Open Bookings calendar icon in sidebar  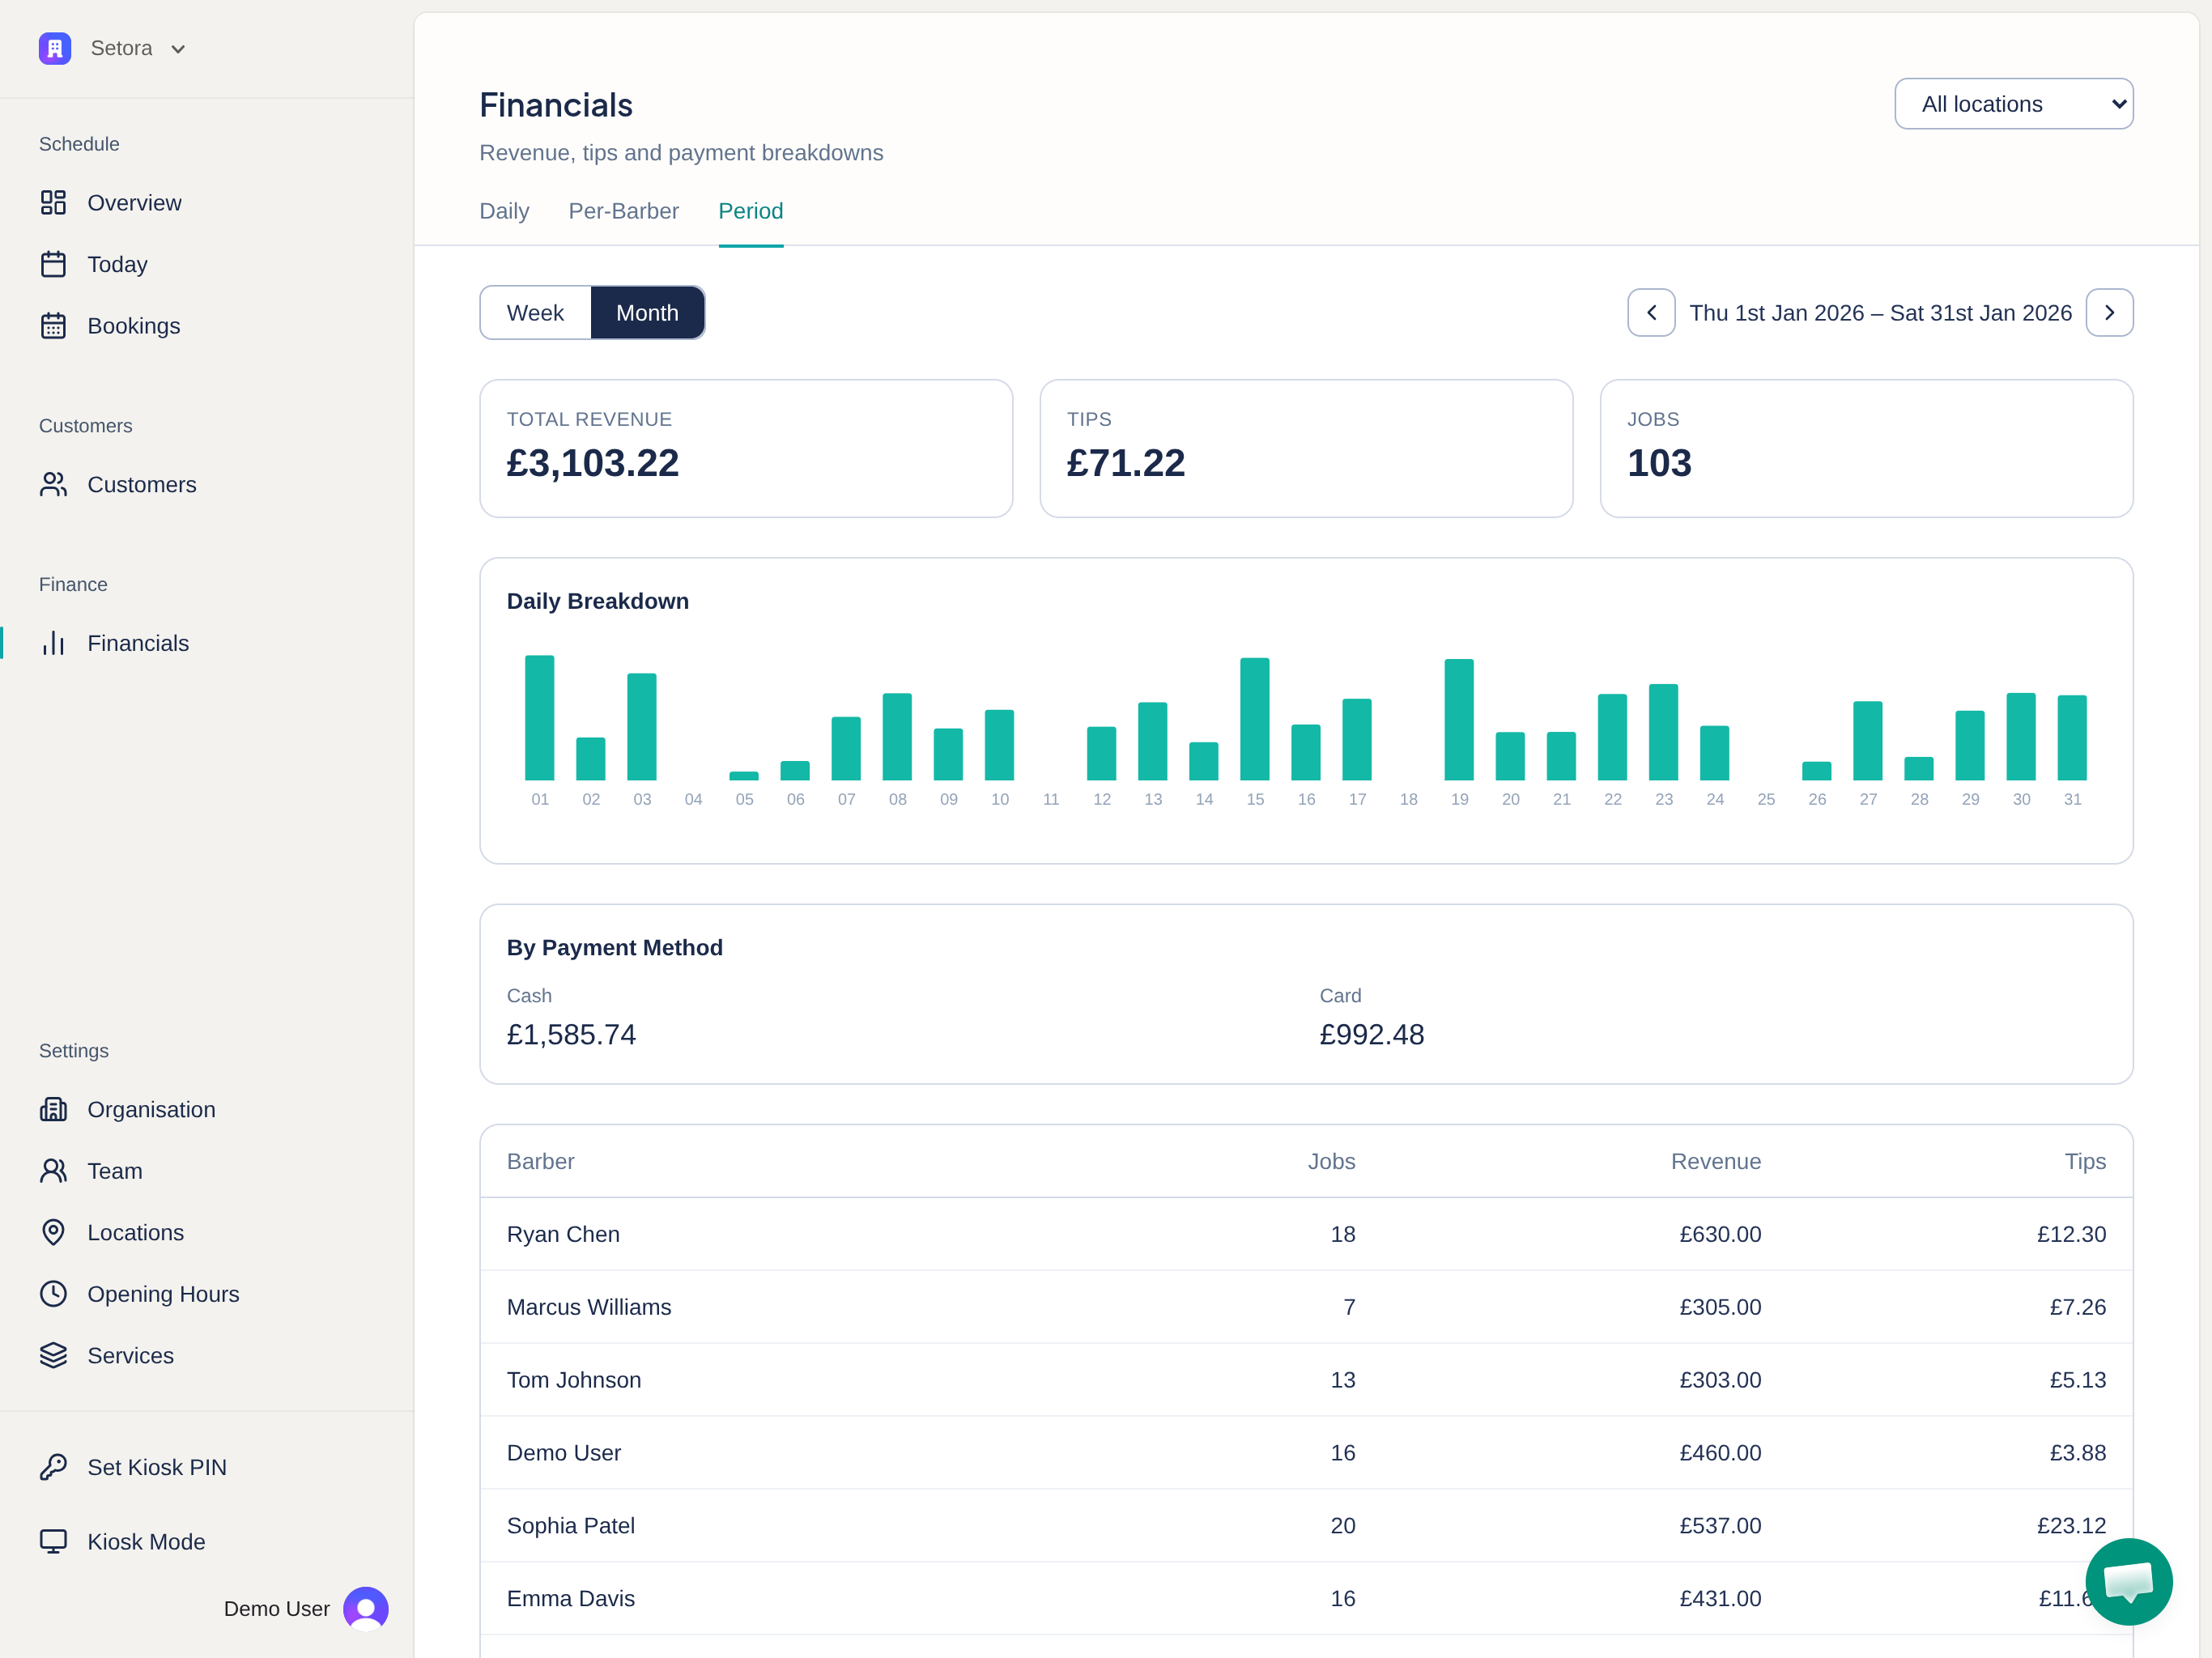(x=53, y=326)
